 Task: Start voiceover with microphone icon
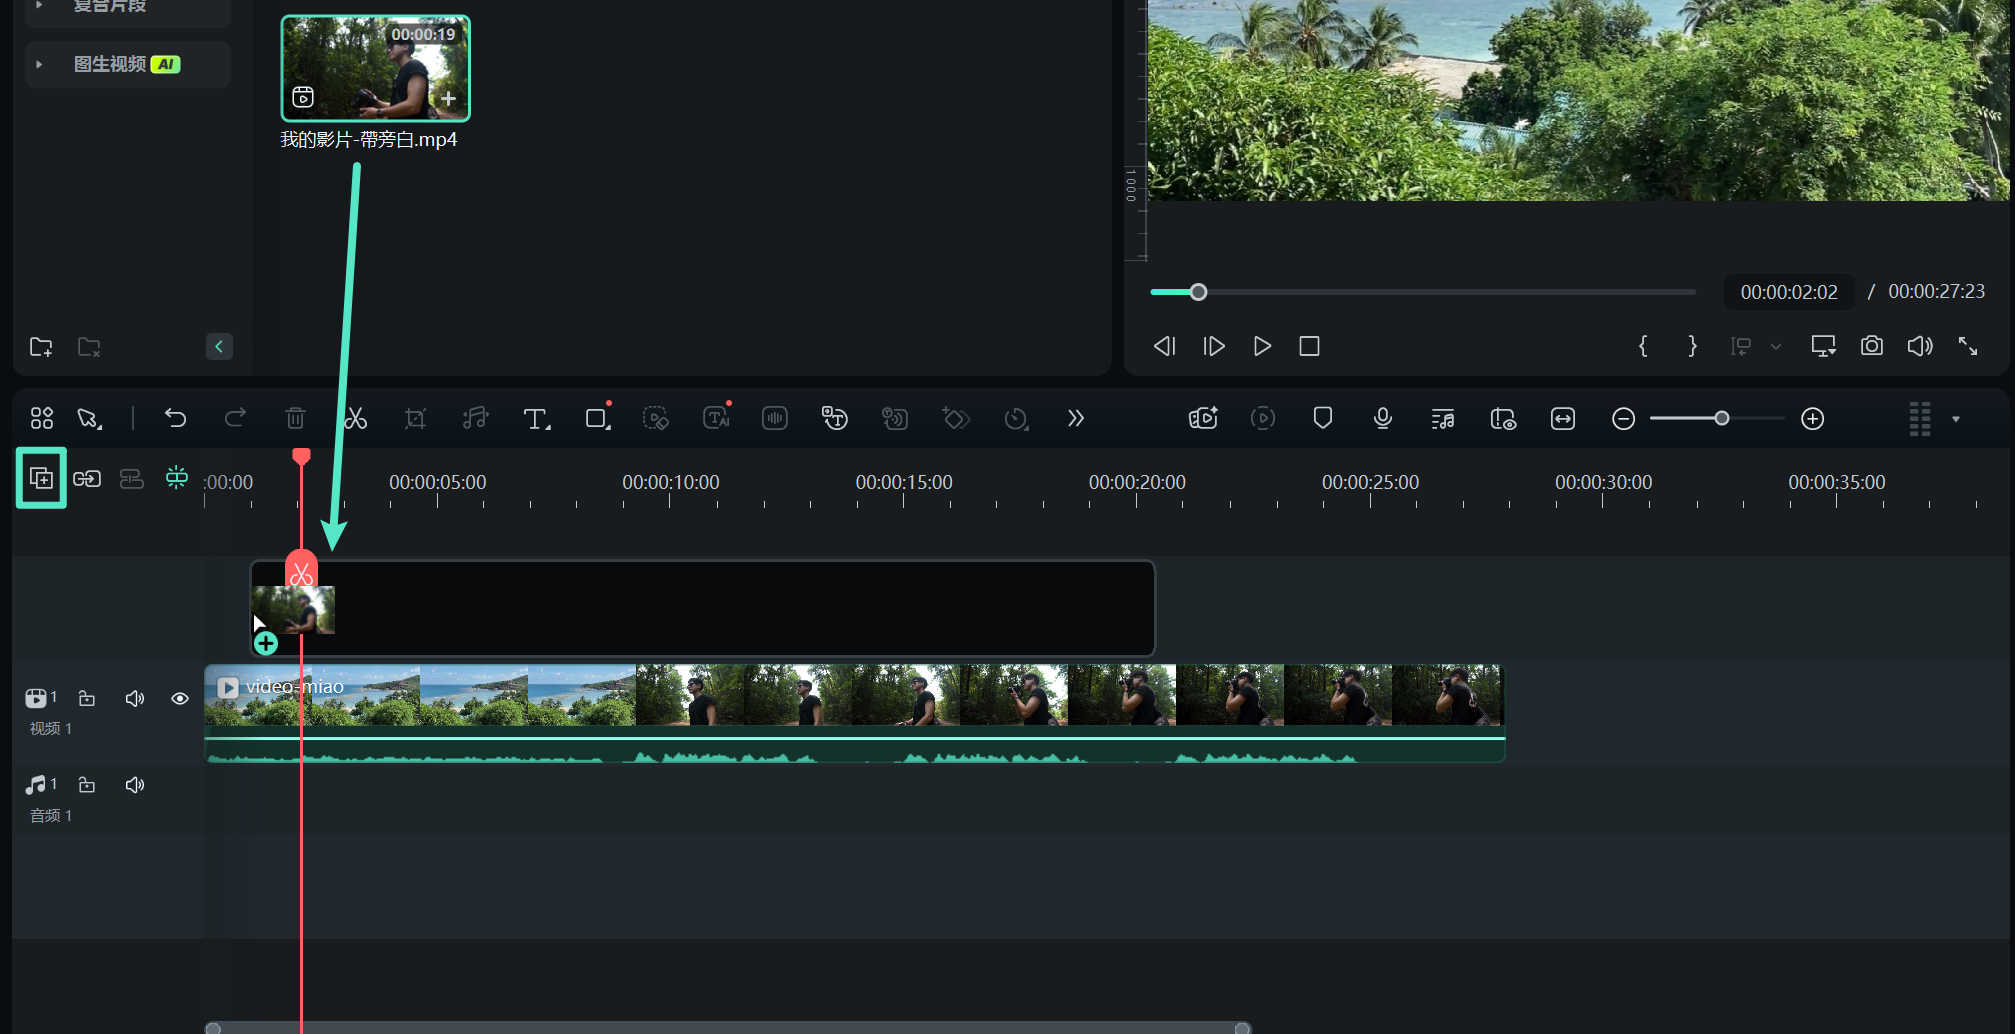[x=1383, y=418]
